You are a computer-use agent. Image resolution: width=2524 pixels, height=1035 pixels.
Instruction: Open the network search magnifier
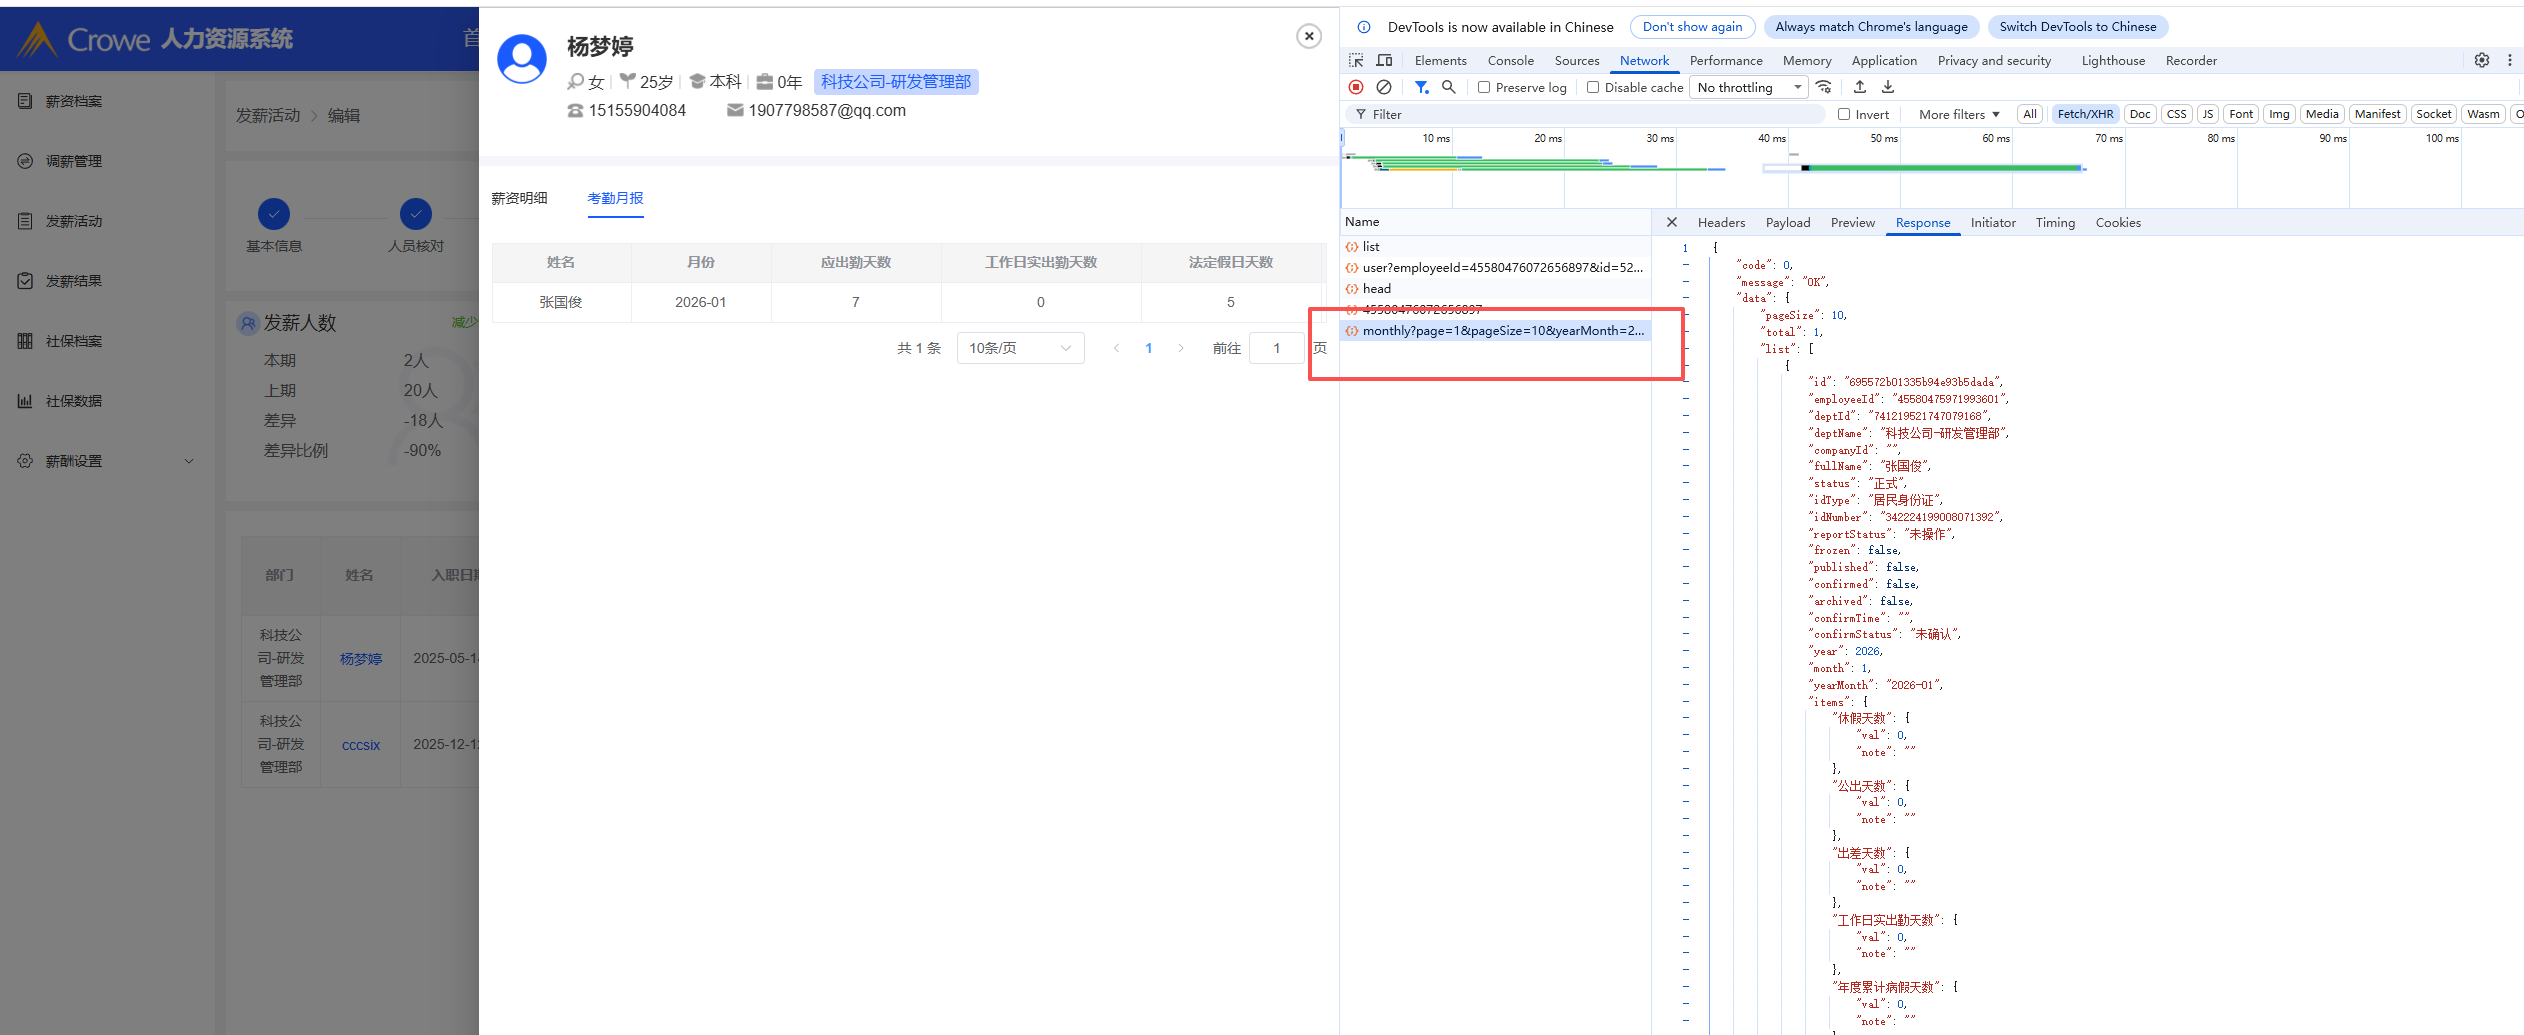[1449, 88]
